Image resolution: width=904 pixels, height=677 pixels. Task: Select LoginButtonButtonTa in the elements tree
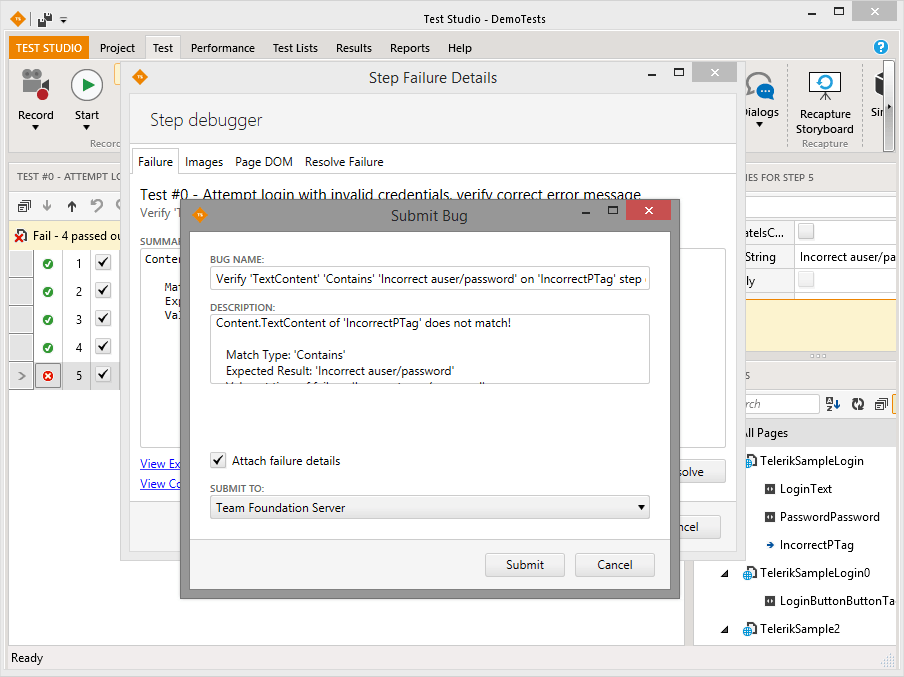click(x=837, y=601)
